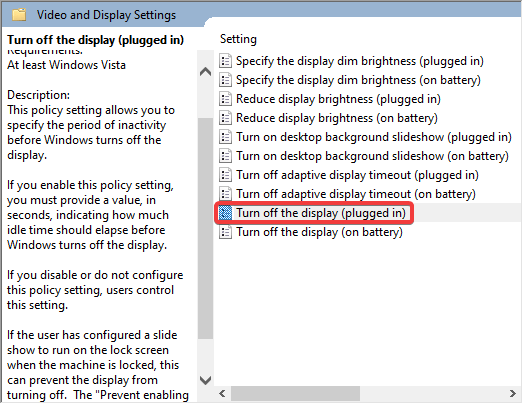This screenshot has height=404, width=523.
Task: Select Turn off adaptive display timeout (on battery) setting
Action: click(356, 194)
